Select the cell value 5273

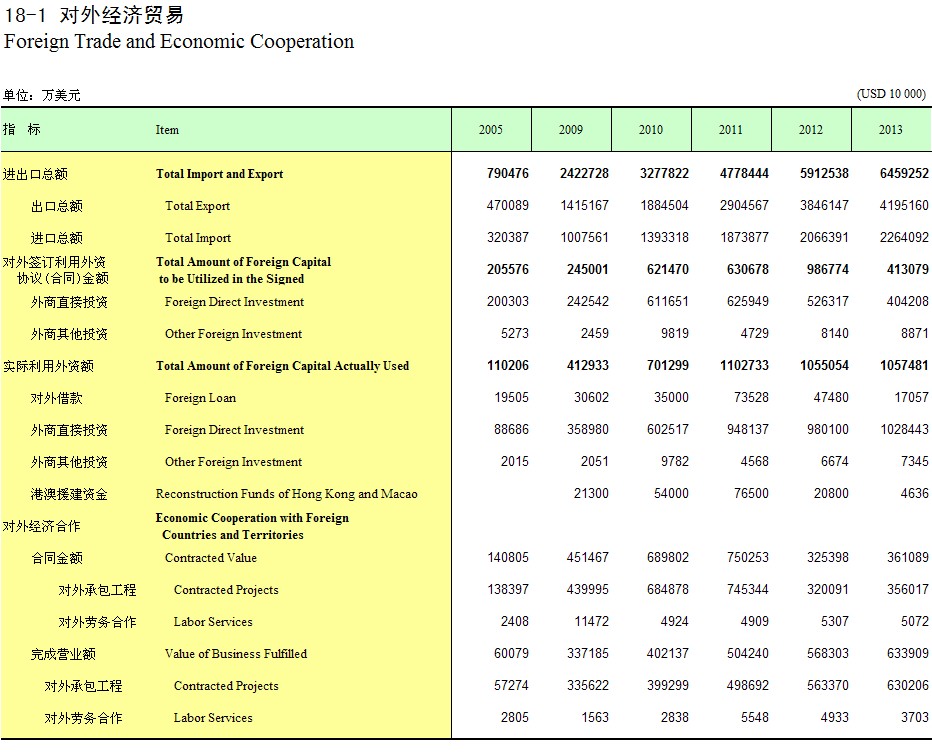click(515, 333)
